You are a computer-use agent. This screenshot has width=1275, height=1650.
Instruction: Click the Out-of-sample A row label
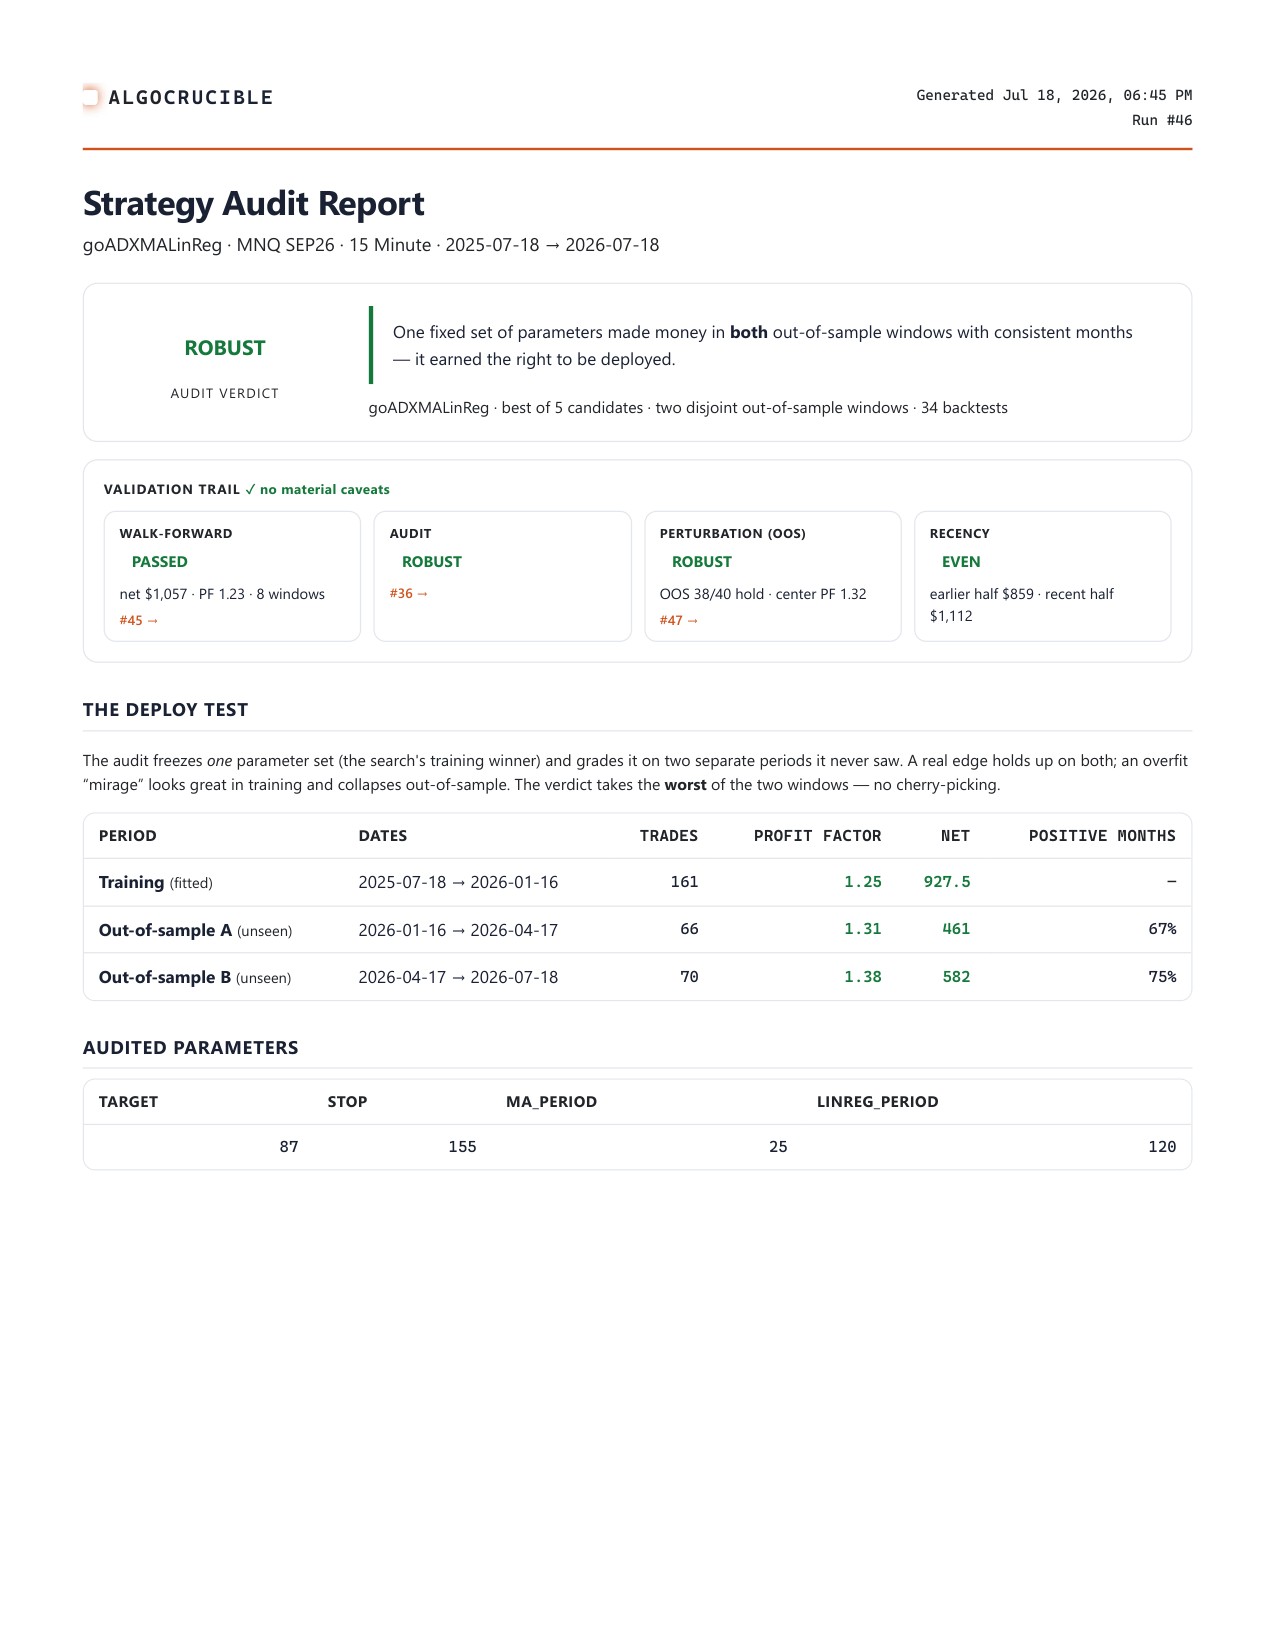196,930
